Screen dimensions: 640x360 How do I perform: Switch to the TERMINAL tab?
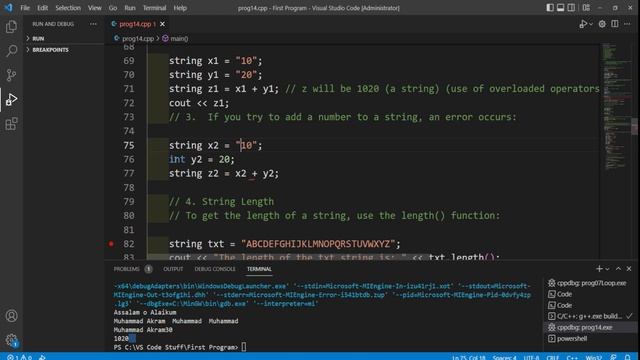[x=259, y=269]
